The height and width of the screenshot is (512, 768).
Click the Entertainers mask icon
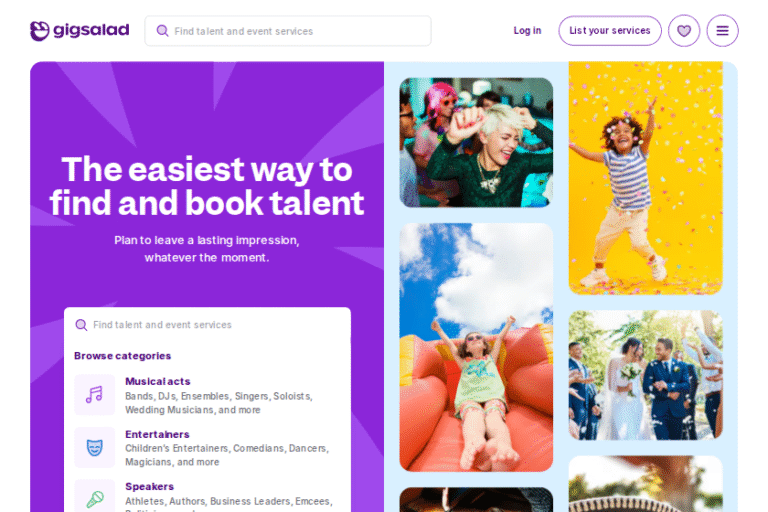pos(95,447)
